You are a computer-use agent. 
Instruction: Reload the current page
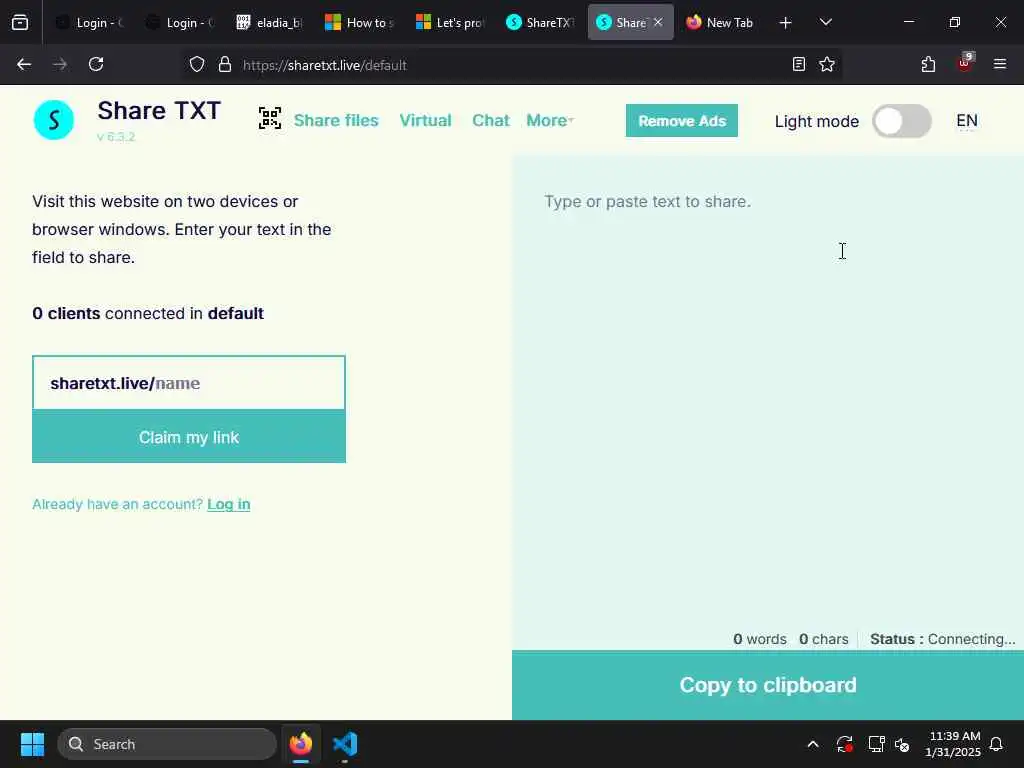point(96,64)
